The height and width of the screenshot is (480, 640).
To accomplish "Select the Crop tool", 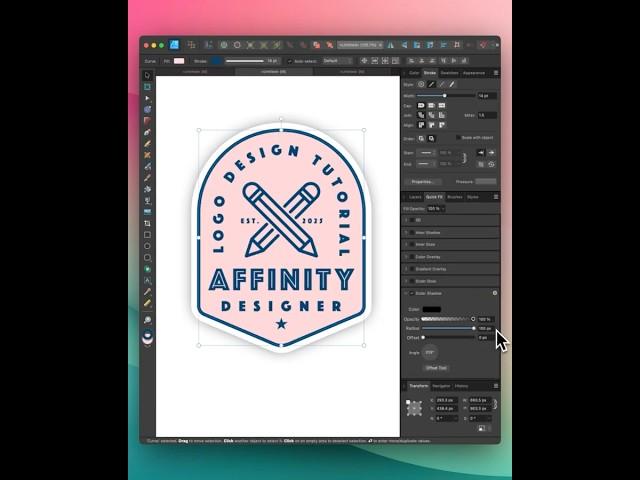I will pos(147,223).
